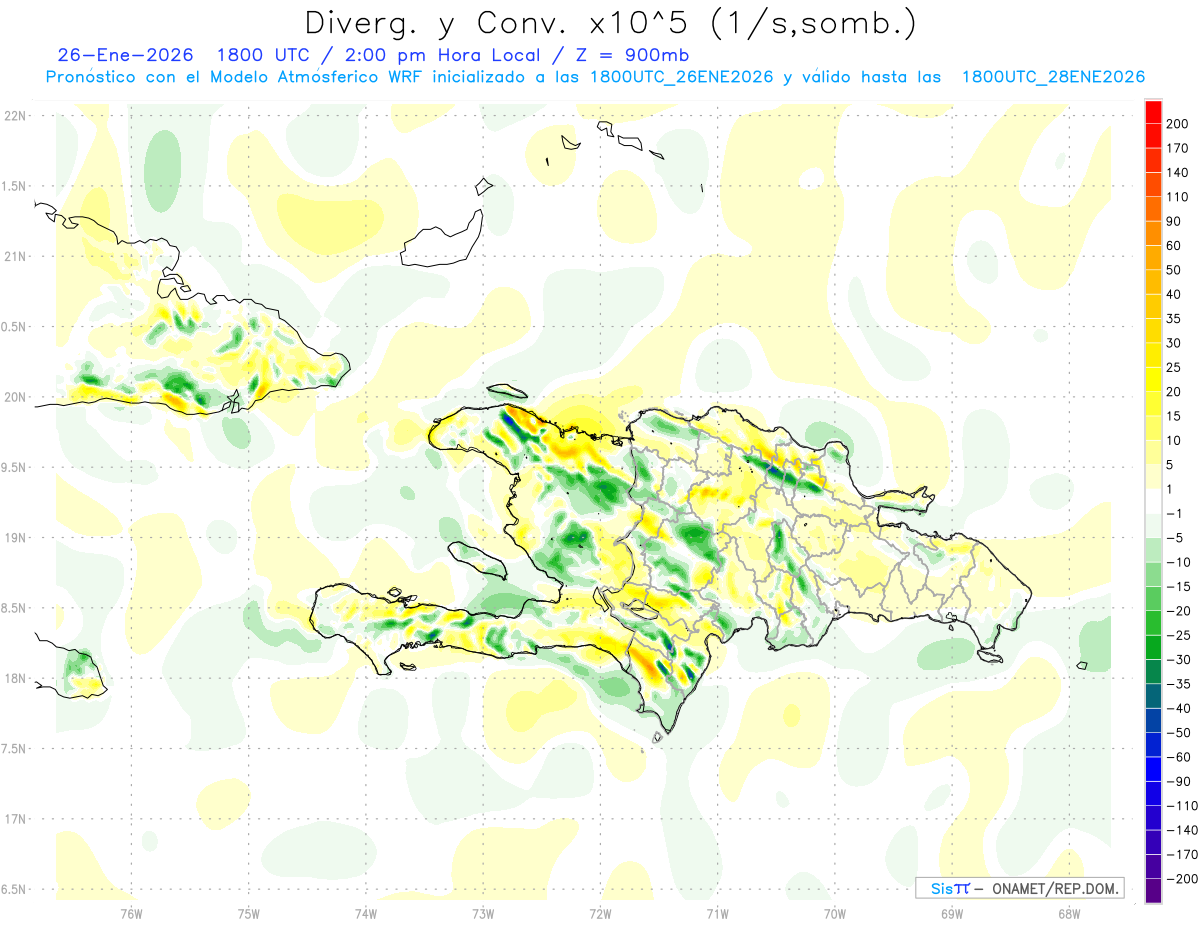
Task: Click the longitude label '68W'
Action: coord(1068,913)
